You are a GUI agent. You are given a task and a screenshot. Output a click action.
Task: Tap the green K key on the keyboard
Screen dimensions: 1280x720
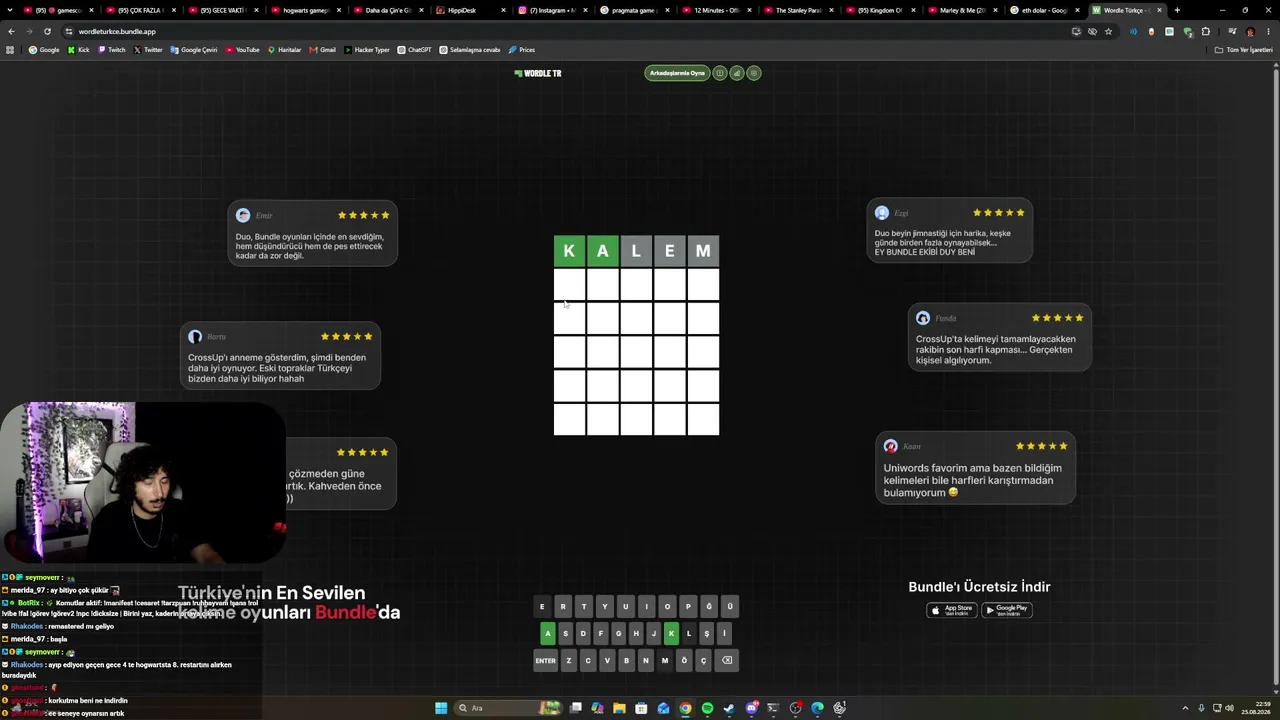coord(671,634)
